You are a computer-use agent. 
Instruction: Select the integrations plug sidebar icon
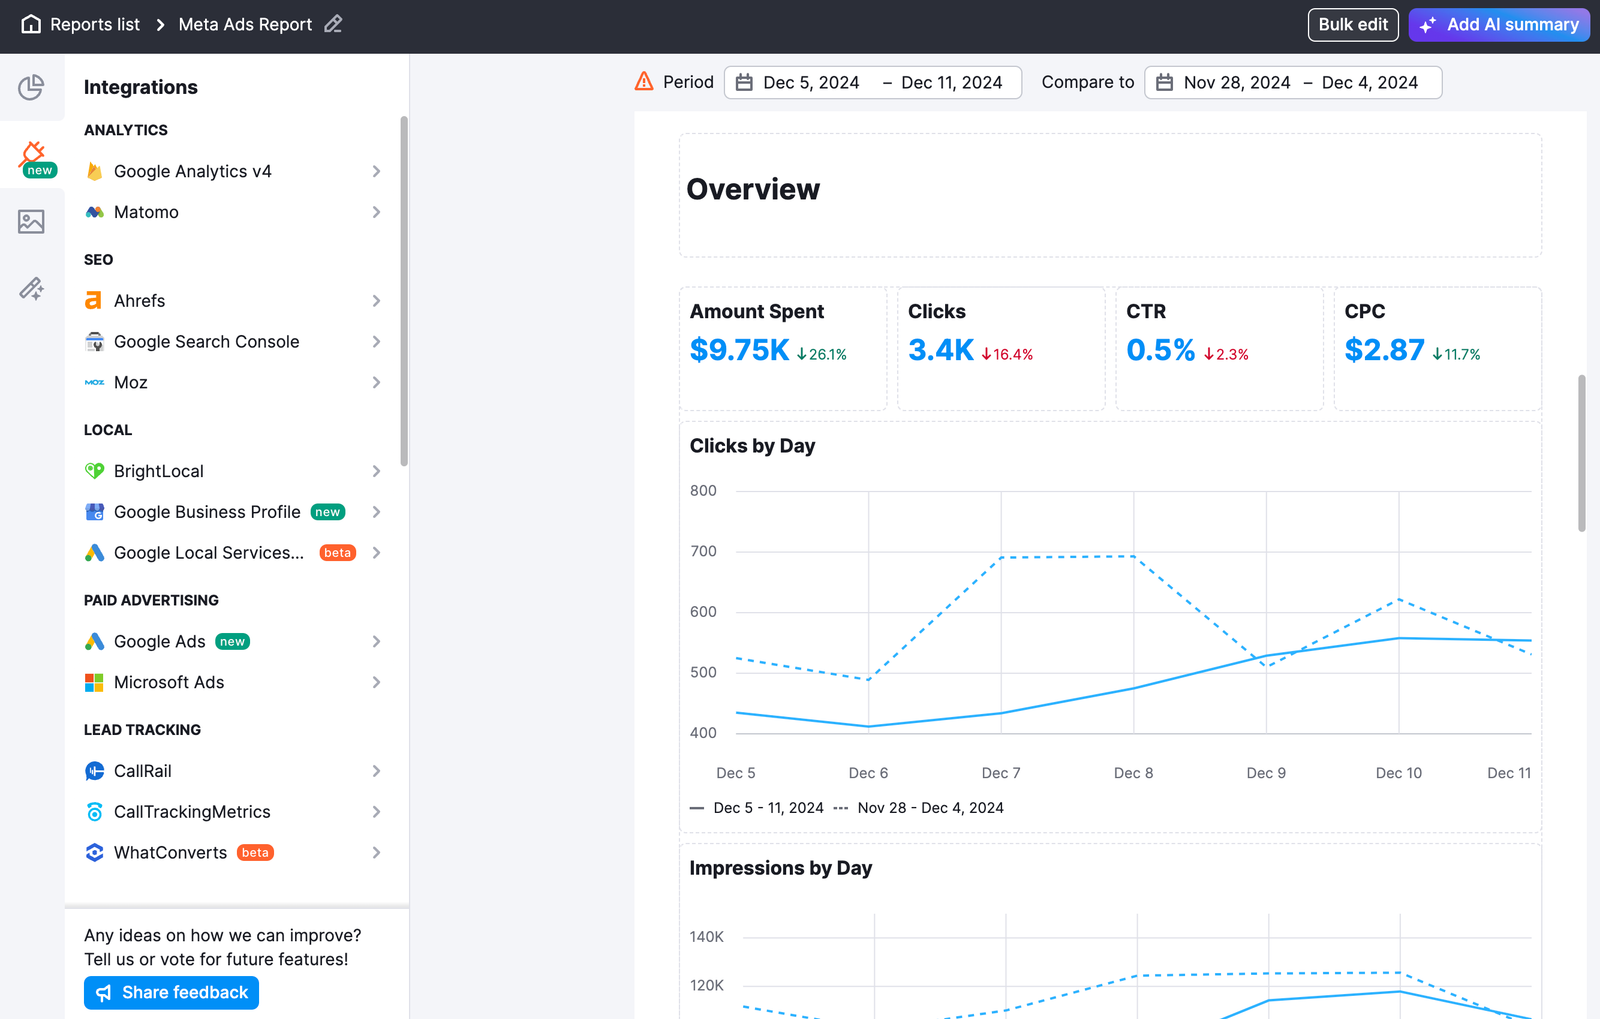32,155
